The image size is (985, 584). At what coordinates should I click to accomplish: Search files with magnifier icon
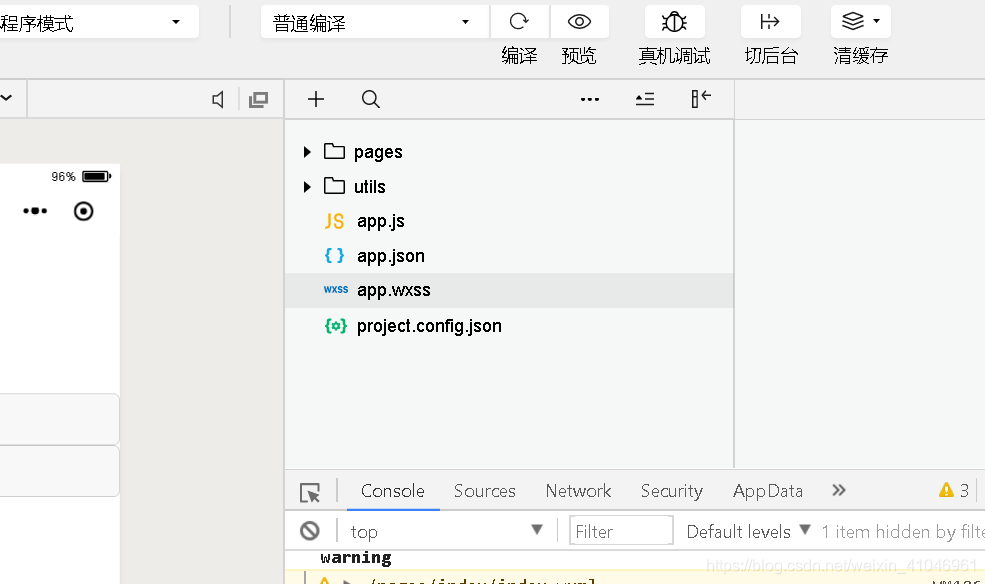pyautogui.click(x=371, y=99)
